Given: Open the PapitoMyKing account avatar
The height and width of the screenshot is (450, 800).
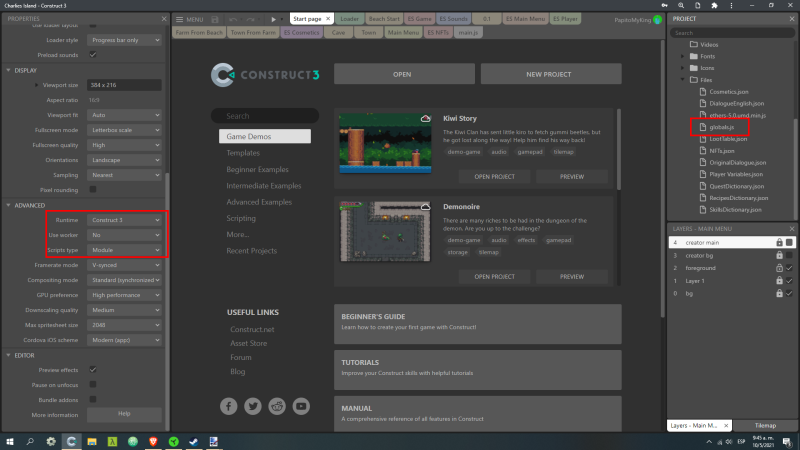Looking at the screenshot, I should (657, 20).
